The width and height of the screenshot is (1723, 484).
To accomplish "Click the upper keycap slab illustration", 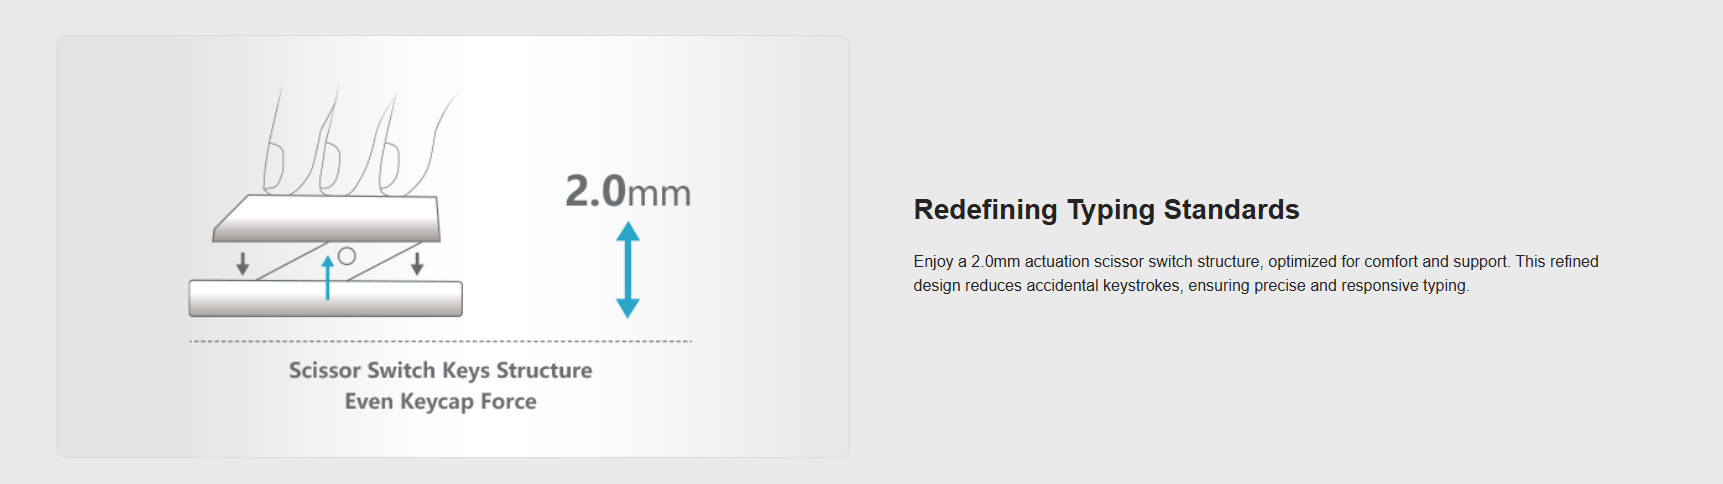I will pyautogui.click(x=327, y=218).
